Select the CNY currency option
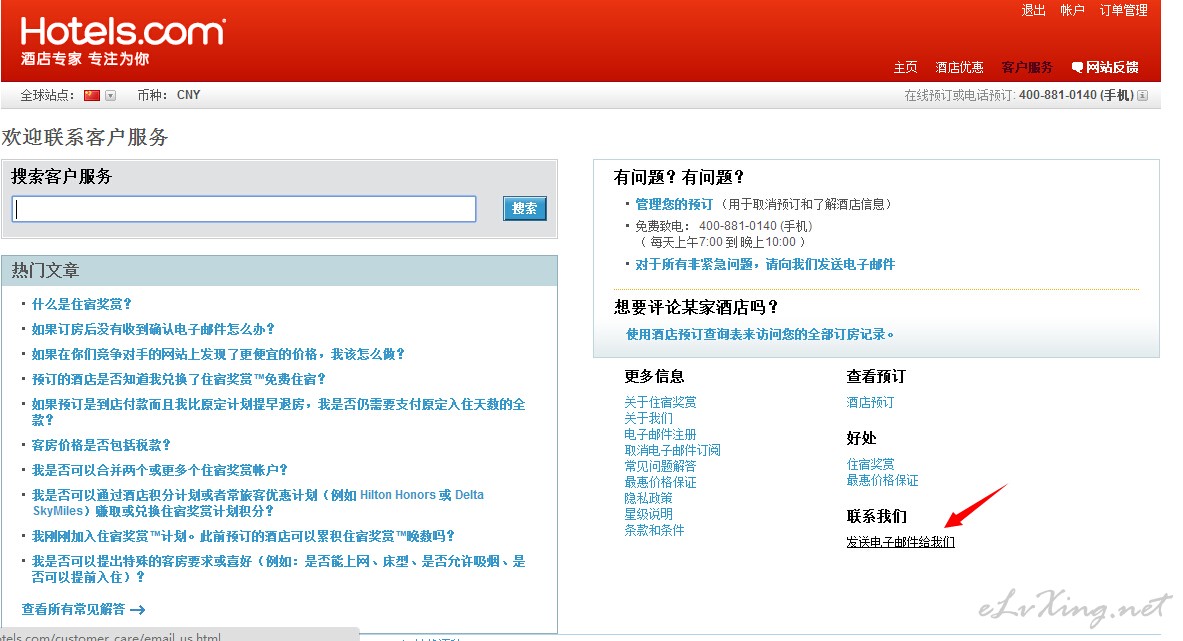Screen dimensions: 1183x641 coord(188,95)
